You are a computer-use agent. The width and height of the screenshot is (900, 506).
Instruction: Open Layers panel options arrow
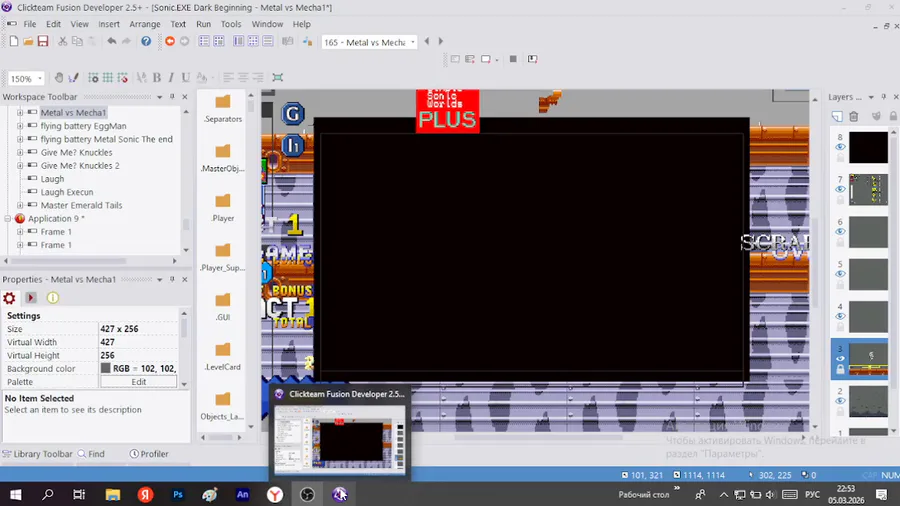pos(871,97)
